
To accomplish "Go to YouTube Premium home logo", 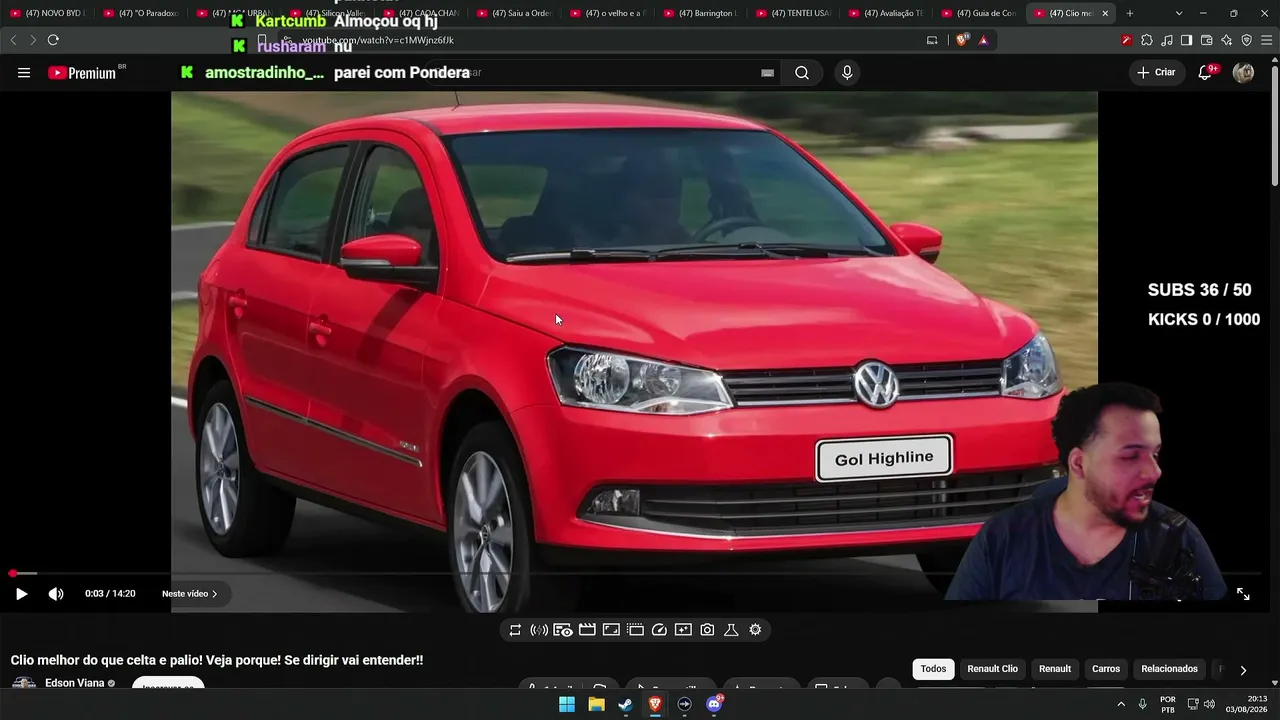I will pos(82,73).
